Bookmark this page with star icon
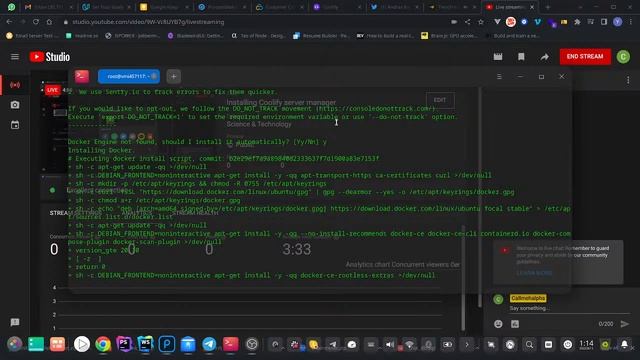 (x=481, y=22)
